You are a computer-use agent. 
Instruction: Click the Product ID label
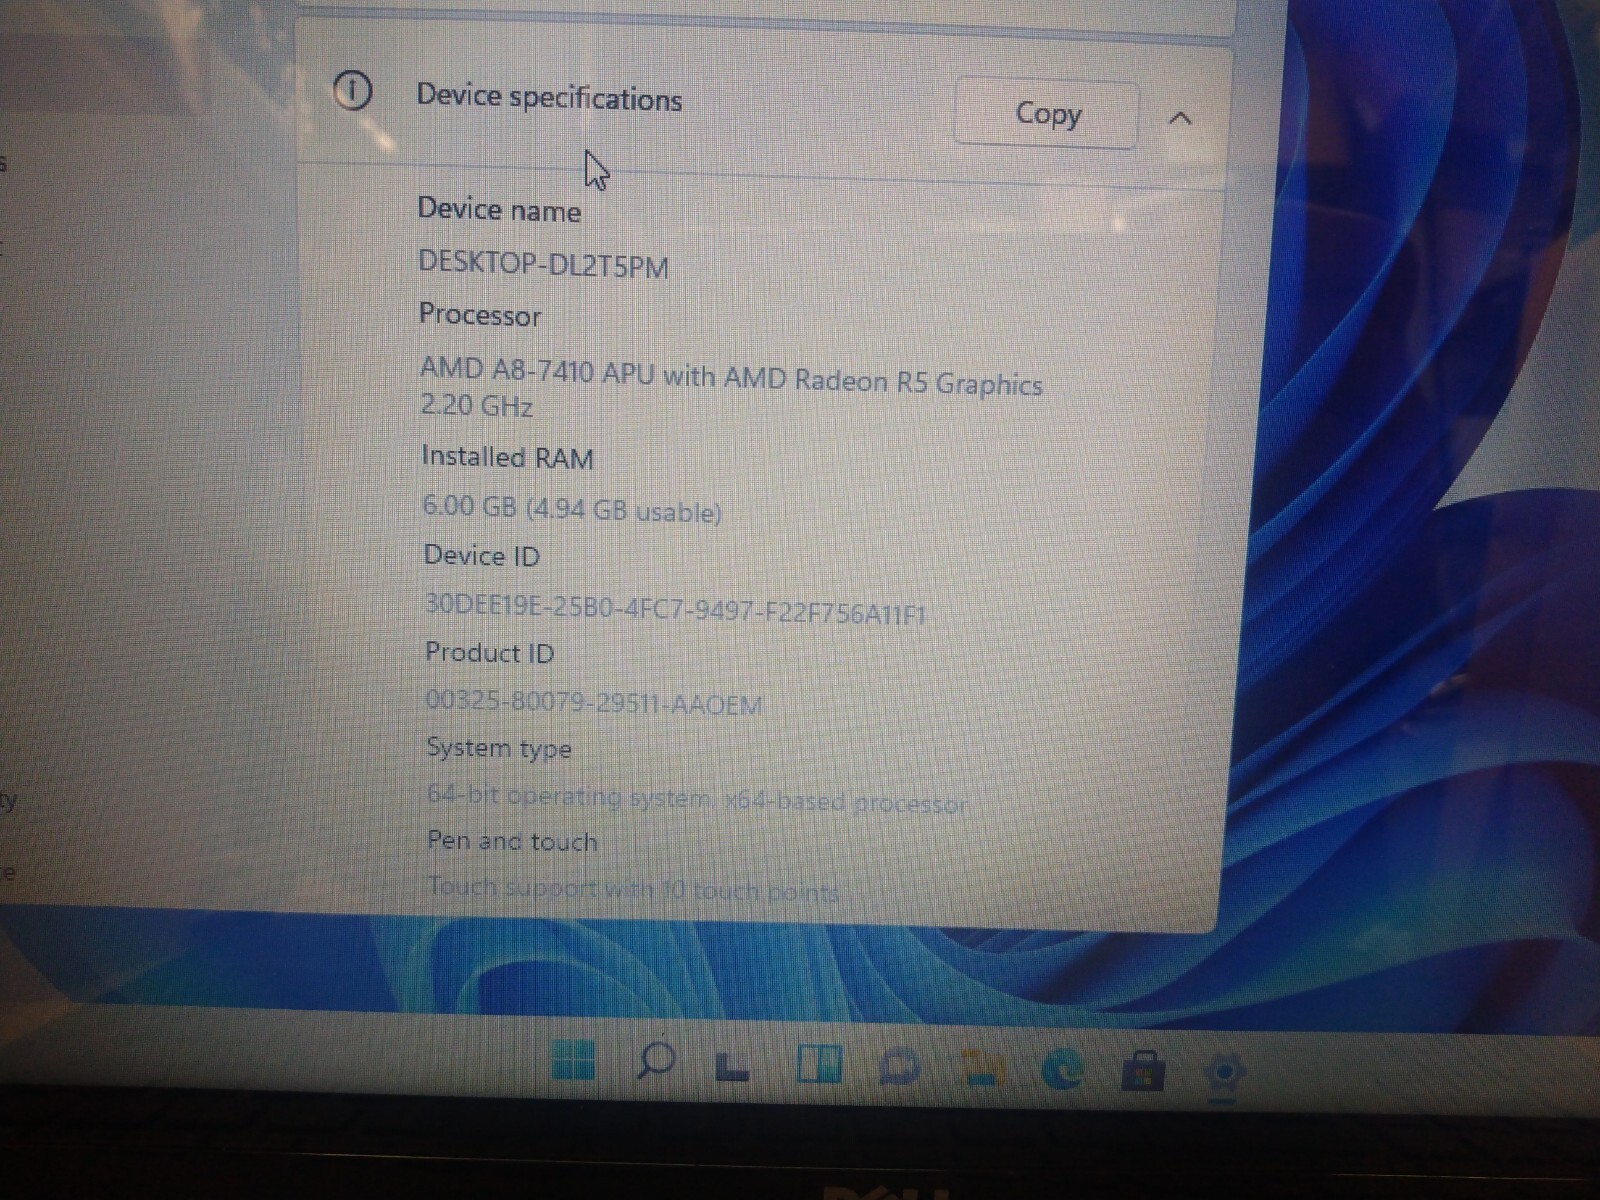coord(489,653)
